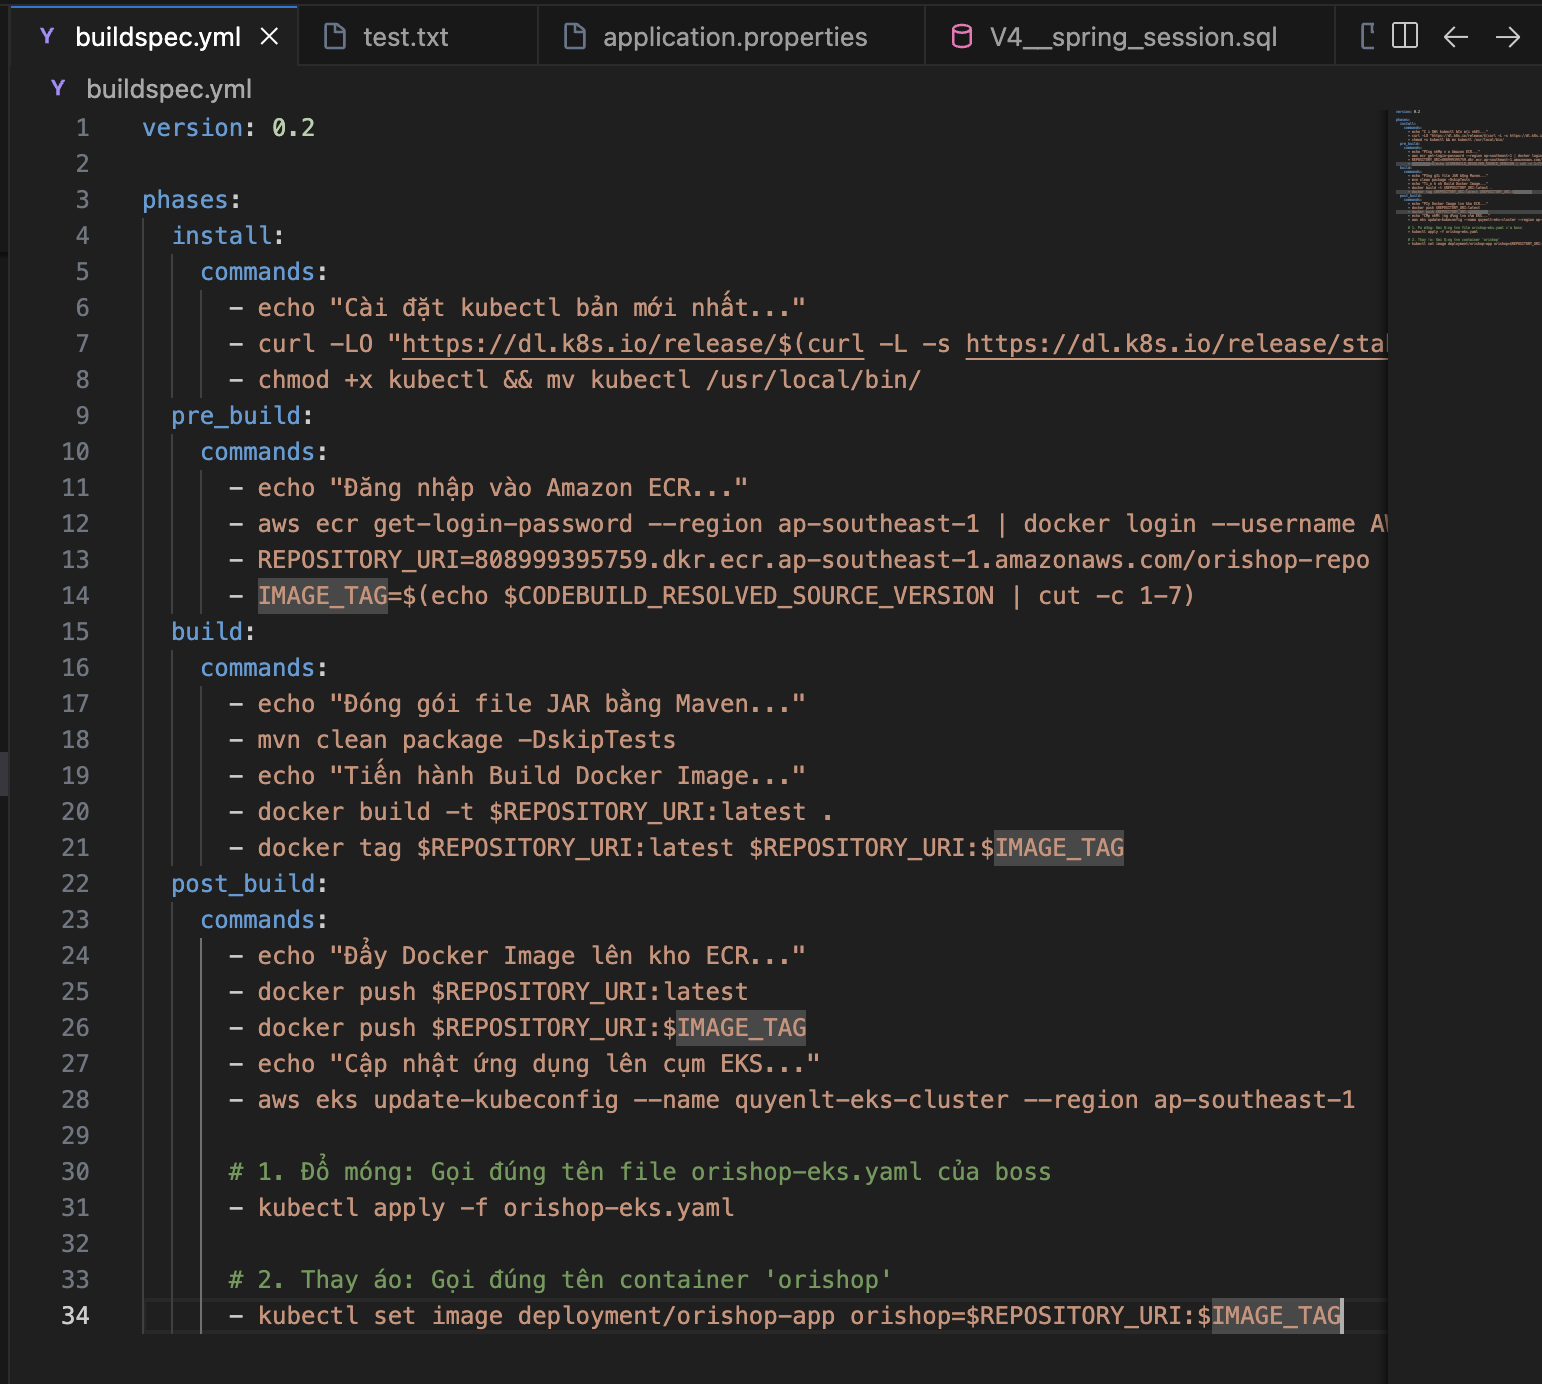
Task: Click the pink database icon on SQL tab
Action: point(961,37)
